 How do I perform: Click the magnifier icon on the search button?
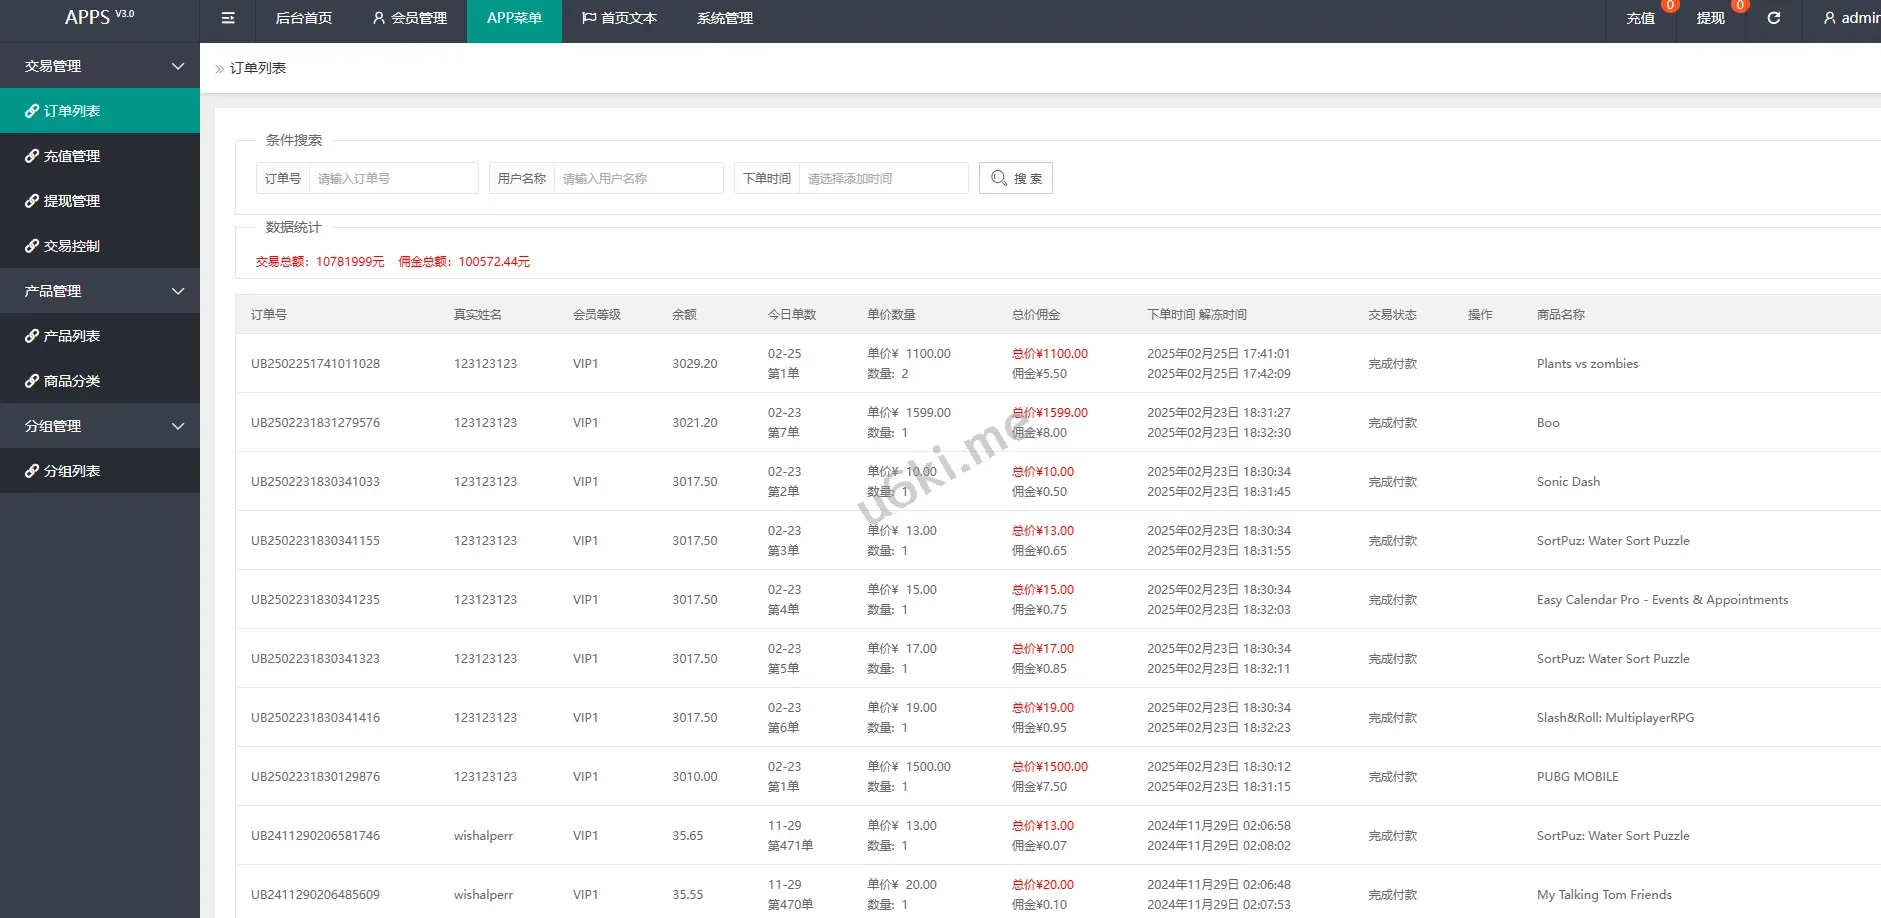click(x=999, y=178)
